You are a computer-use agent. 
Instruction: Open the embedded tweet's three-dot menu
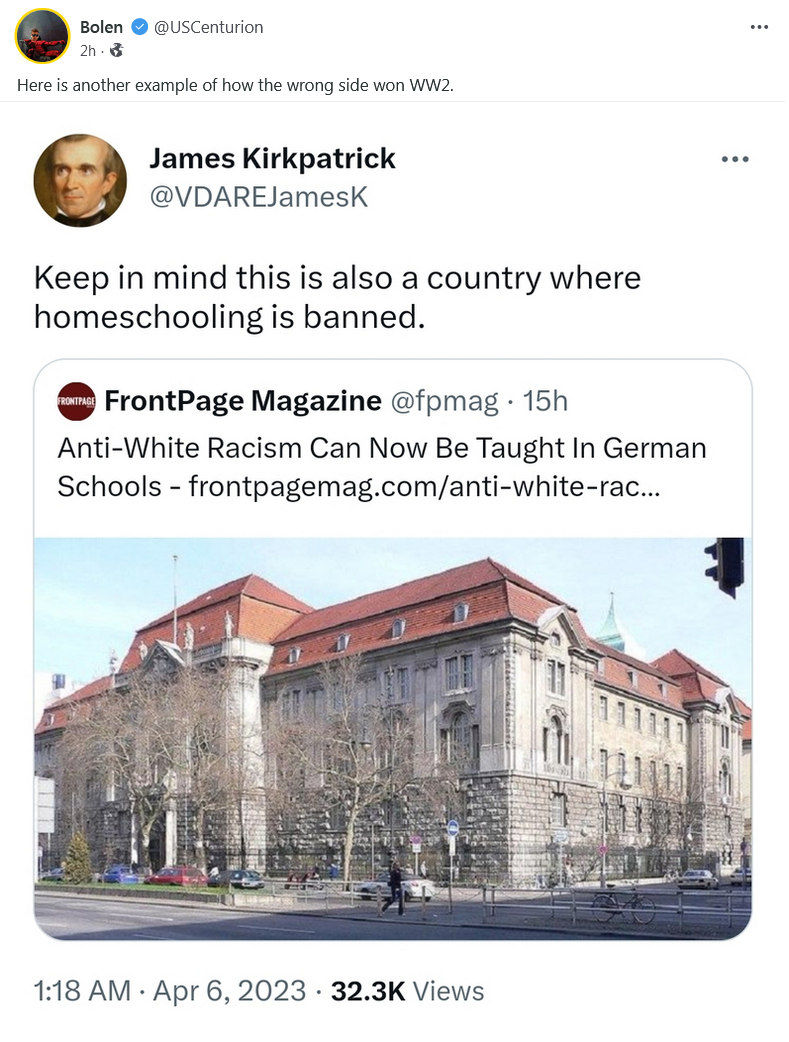[735, 159]
